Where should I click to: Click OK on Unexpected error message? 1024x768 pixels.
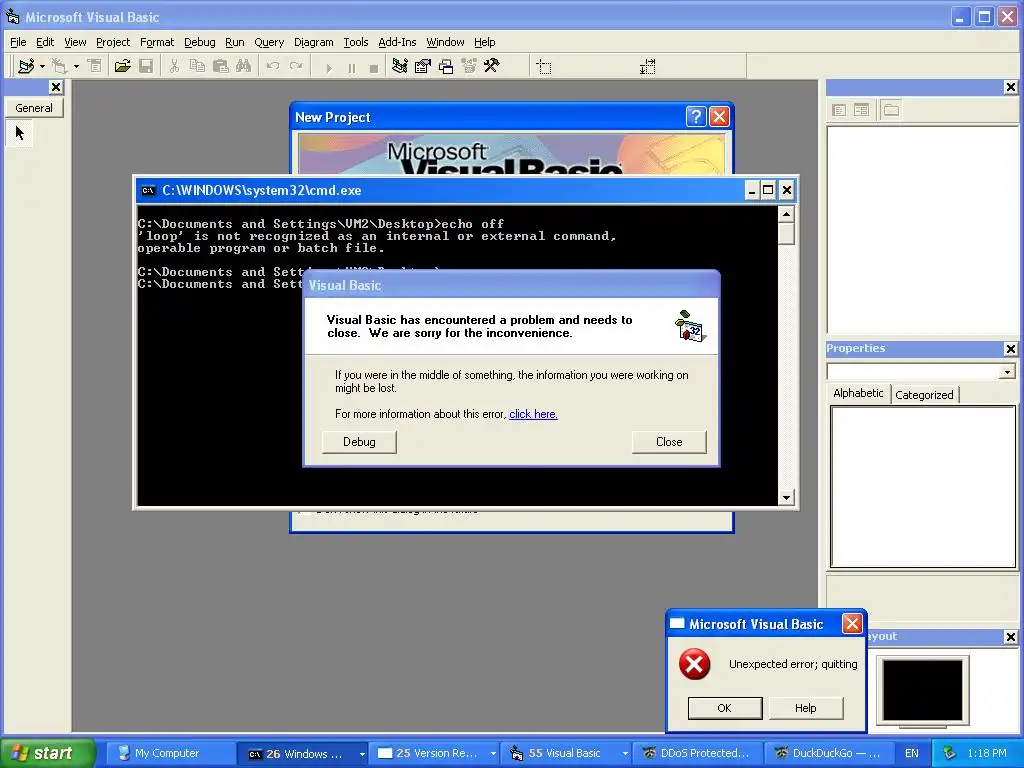(725, 708)
